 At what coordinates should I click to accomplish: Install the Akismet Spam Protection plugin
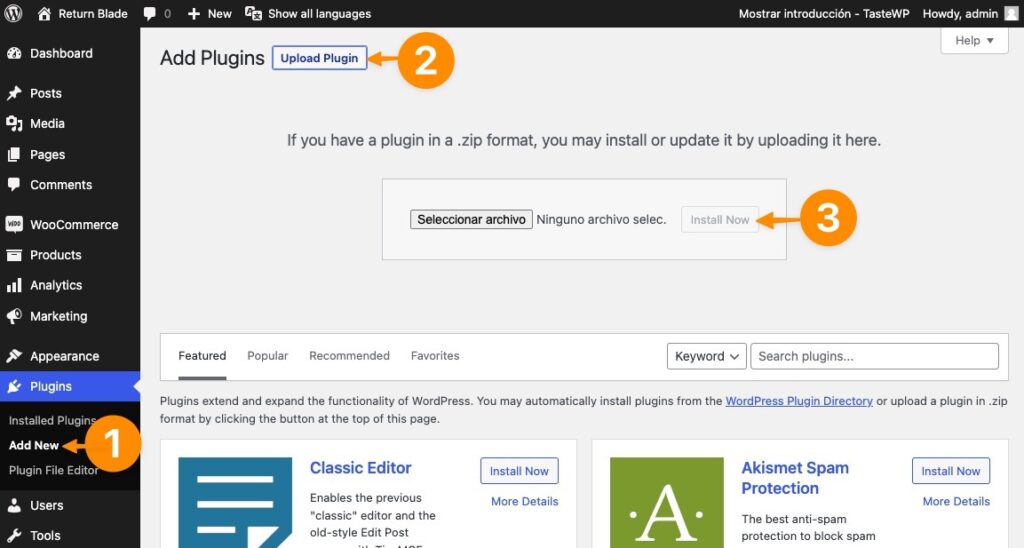[x=951, y=471]
